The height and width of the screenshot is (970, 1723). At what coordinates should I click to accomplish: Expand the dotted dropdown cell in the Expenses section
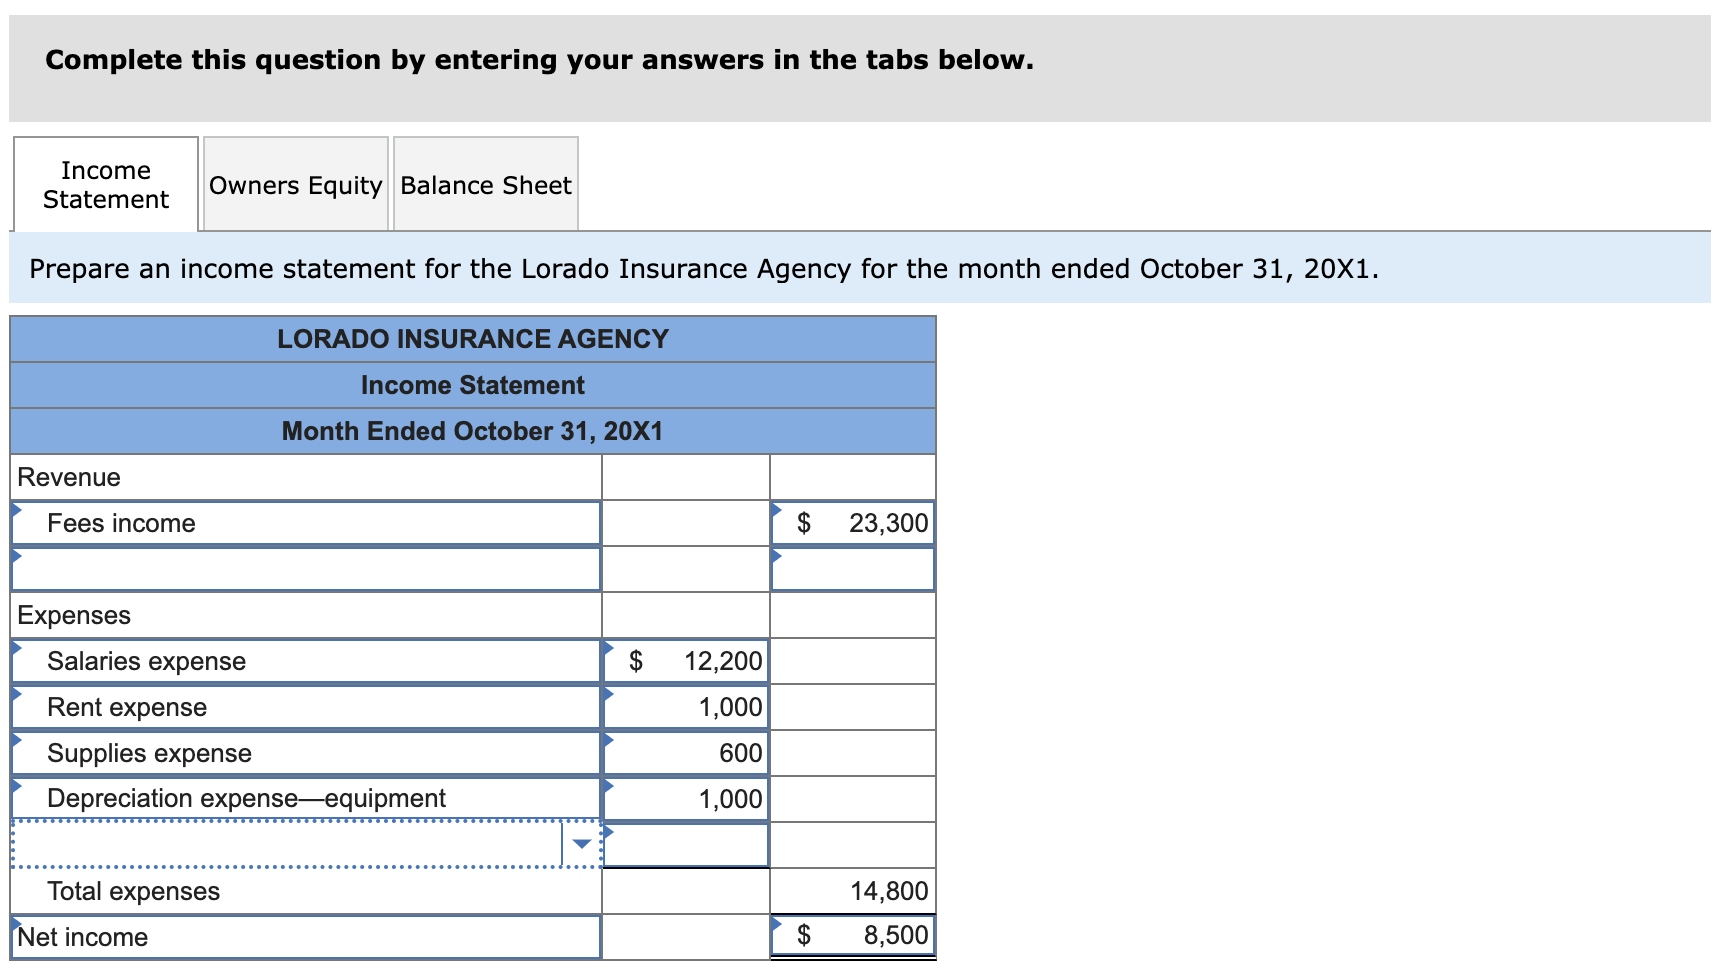tap(300, 843)
